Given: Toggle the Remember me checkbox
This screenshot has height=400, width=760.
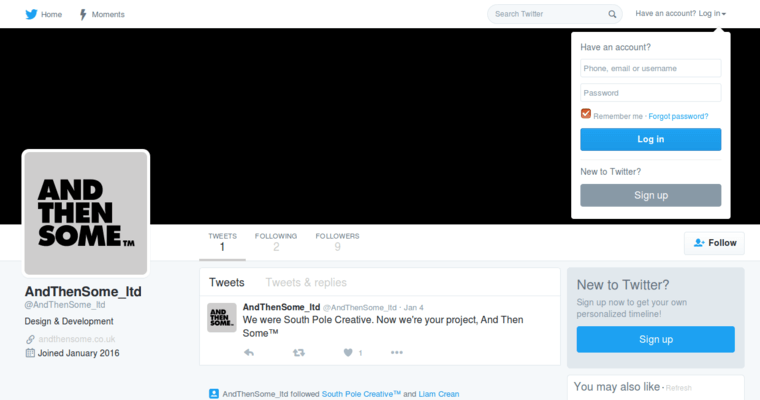Looking at the screenshot, I should coord(586,115).
